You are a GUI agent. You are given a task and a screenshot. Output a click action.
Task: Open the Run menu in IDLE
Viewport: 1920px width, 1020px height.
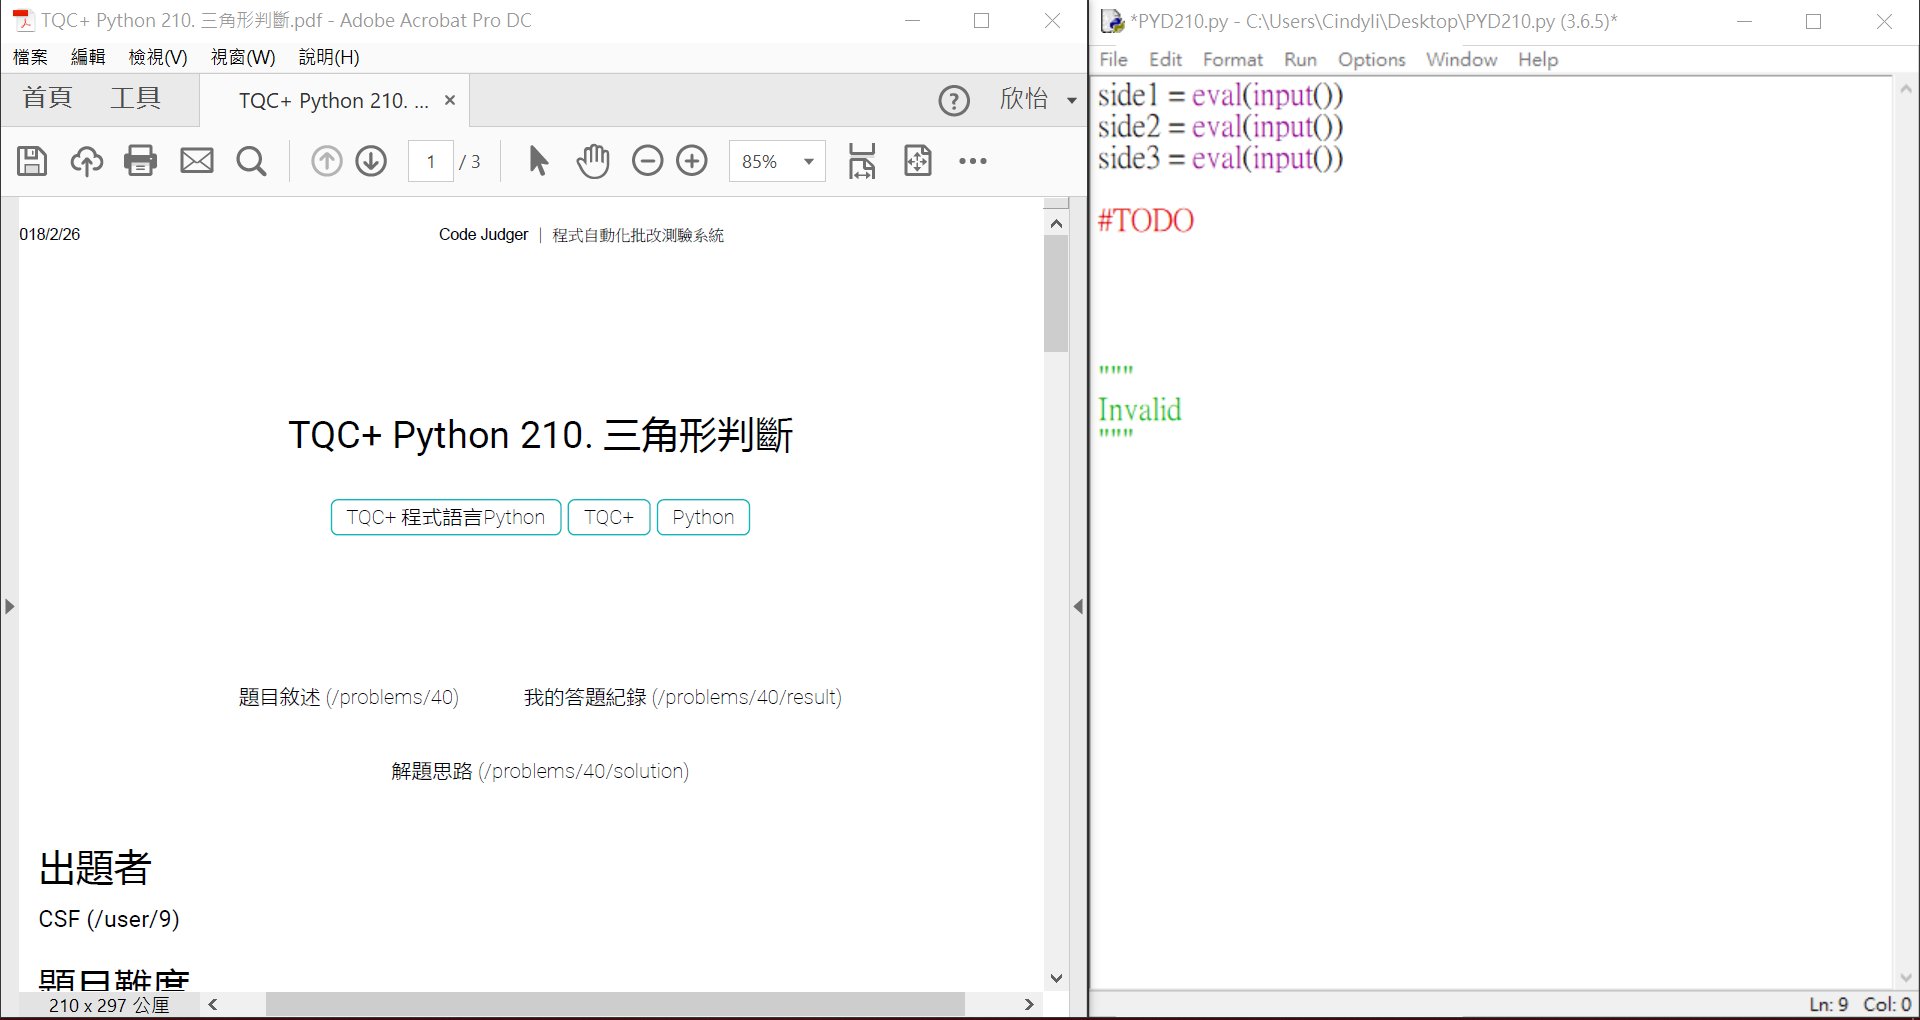point(1300,59)
